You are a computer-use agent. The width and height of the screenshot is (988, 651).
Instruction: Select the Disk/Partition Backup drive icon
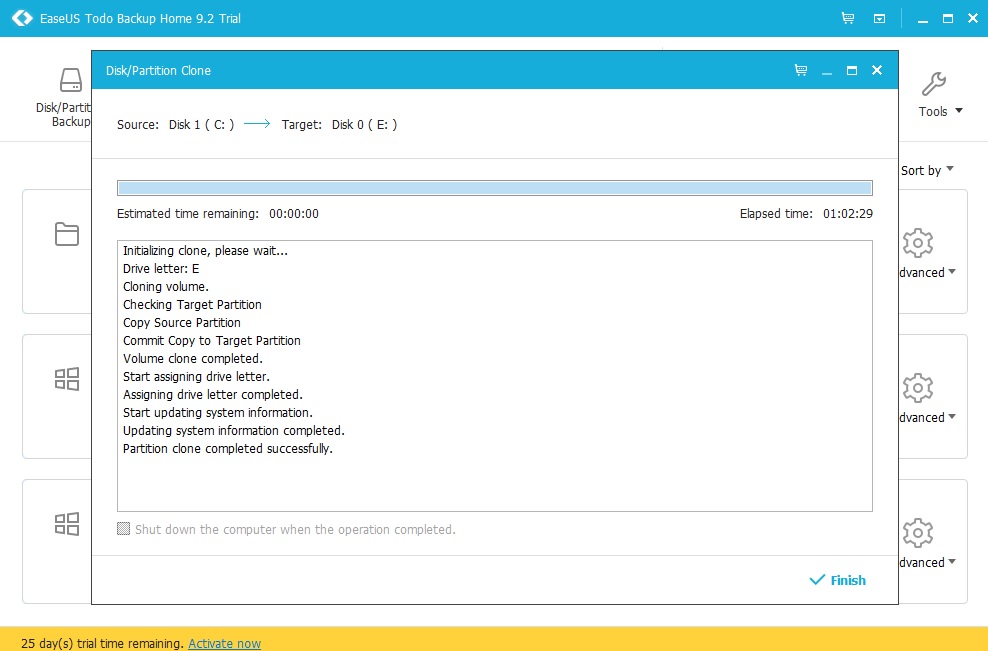coord(71,81)
